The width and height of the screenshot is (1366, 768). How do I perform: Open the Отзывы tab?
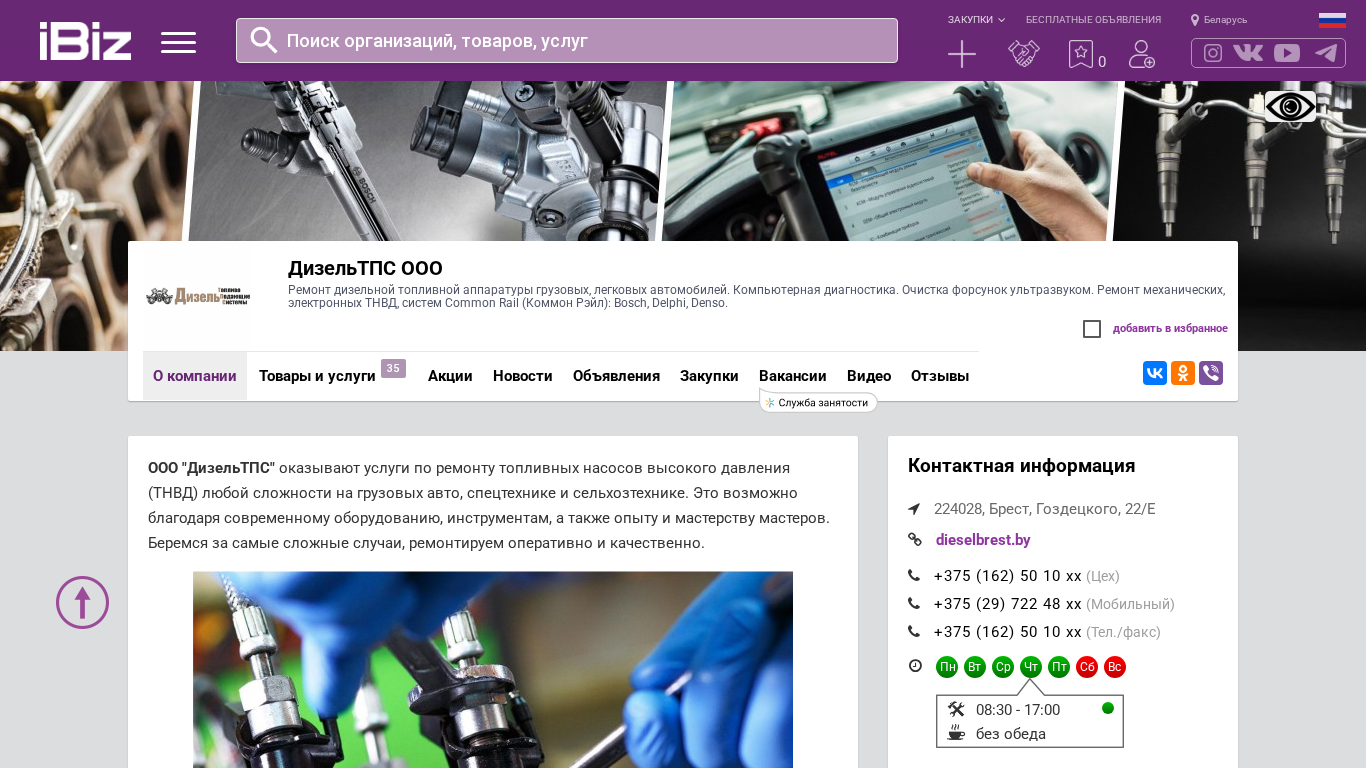pos(940,376)
